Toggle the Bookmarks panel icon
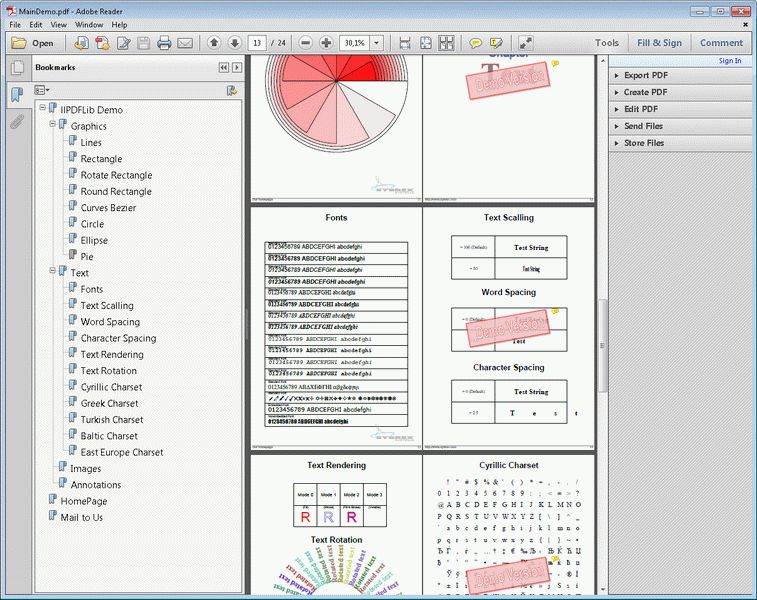This screenshot has height=600, width=757. (17, 94)
